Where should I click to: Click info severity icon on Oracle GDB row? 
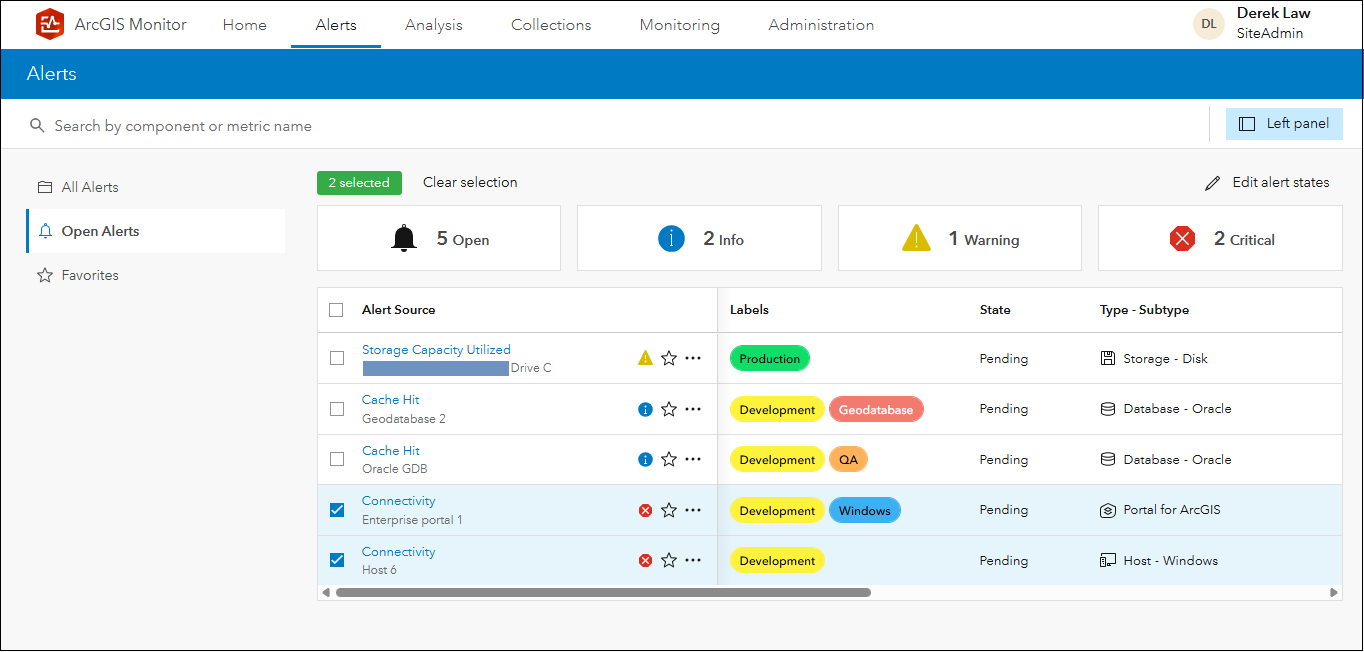tap(645, 460)
